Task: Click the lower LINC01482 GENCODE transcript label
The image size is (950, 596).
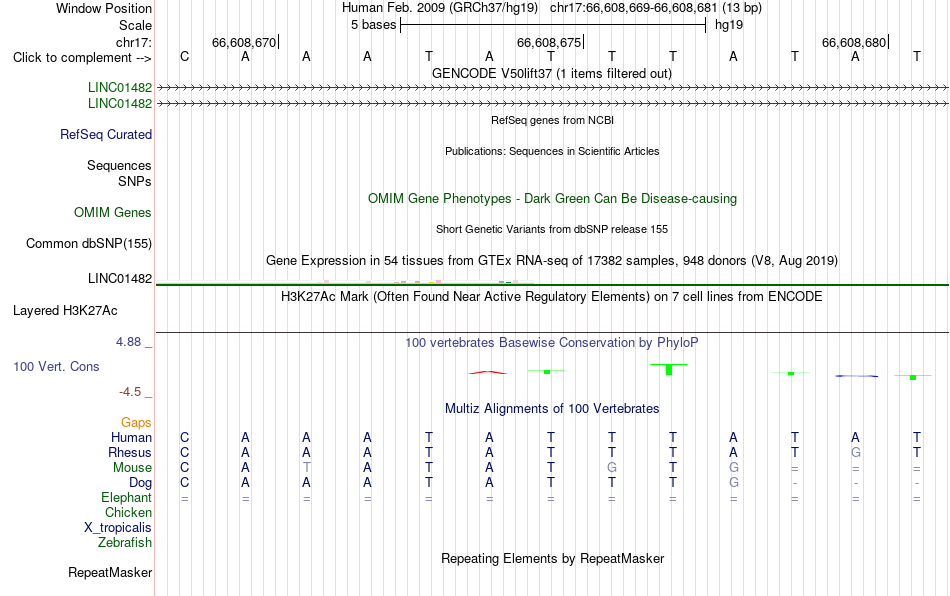Action: 120,103
